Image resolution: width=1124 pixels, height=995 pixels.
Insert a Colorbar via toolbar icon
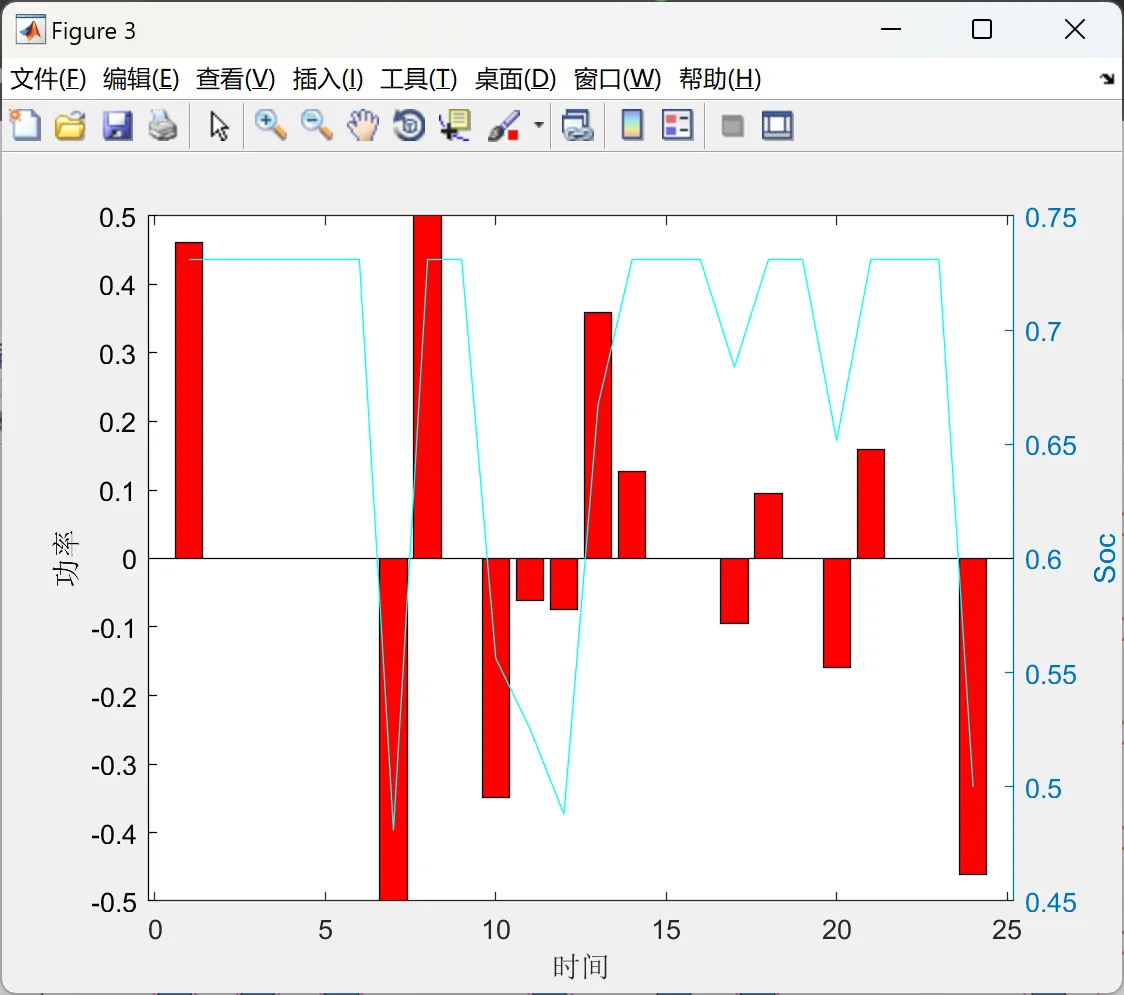click(x=632, y=125)
